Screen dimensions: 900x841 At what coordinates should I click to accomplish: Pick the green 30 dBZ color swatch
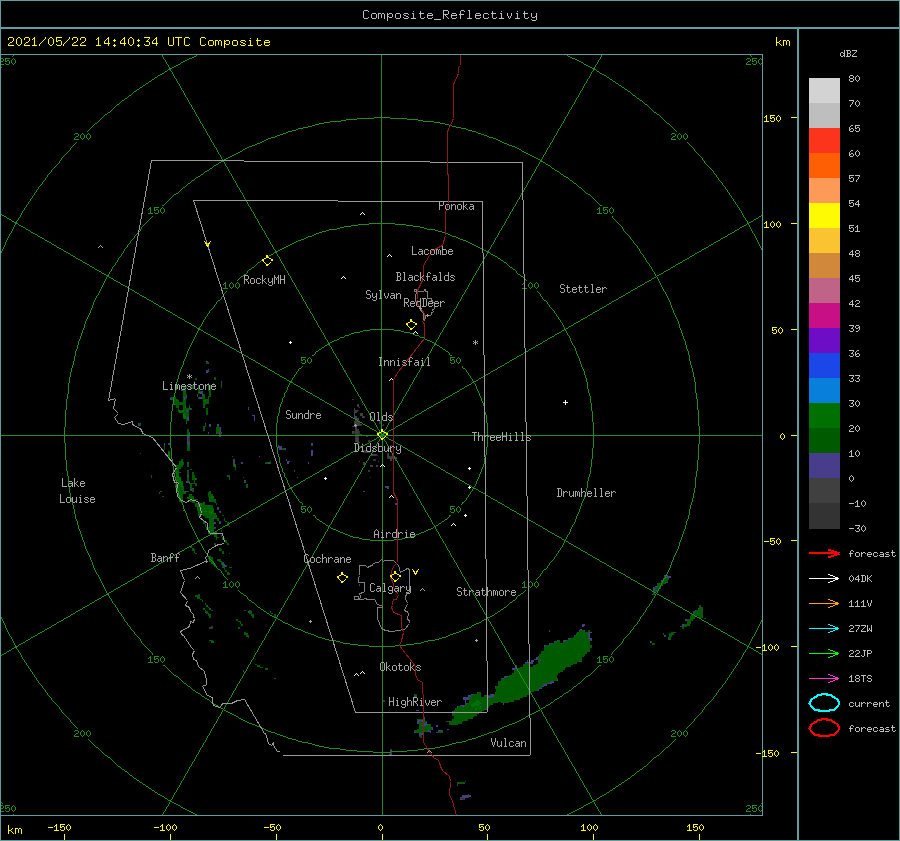click(824, 416)
